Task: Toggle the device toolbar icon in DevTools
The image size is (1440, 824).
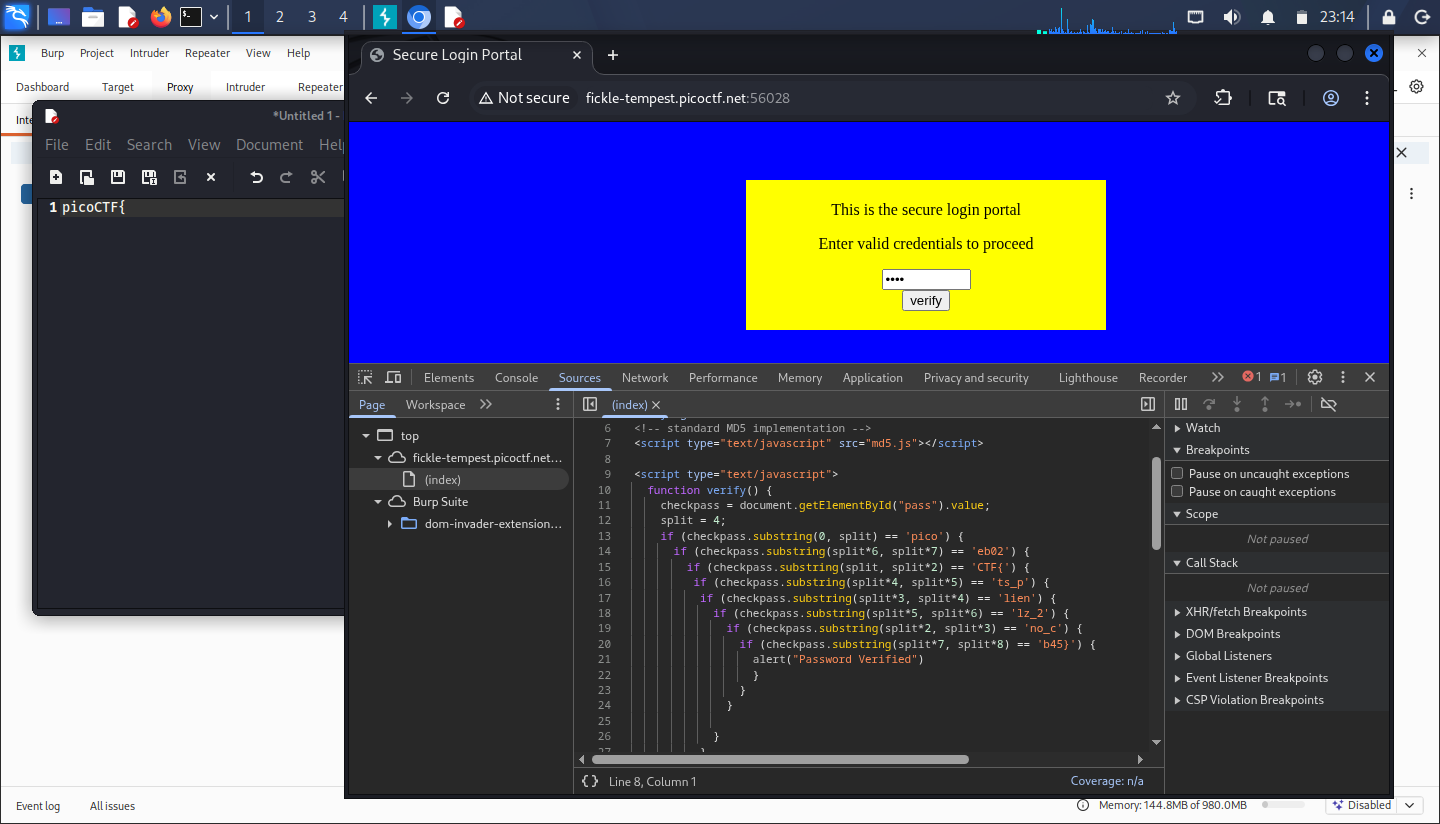Action: (393, 377)
